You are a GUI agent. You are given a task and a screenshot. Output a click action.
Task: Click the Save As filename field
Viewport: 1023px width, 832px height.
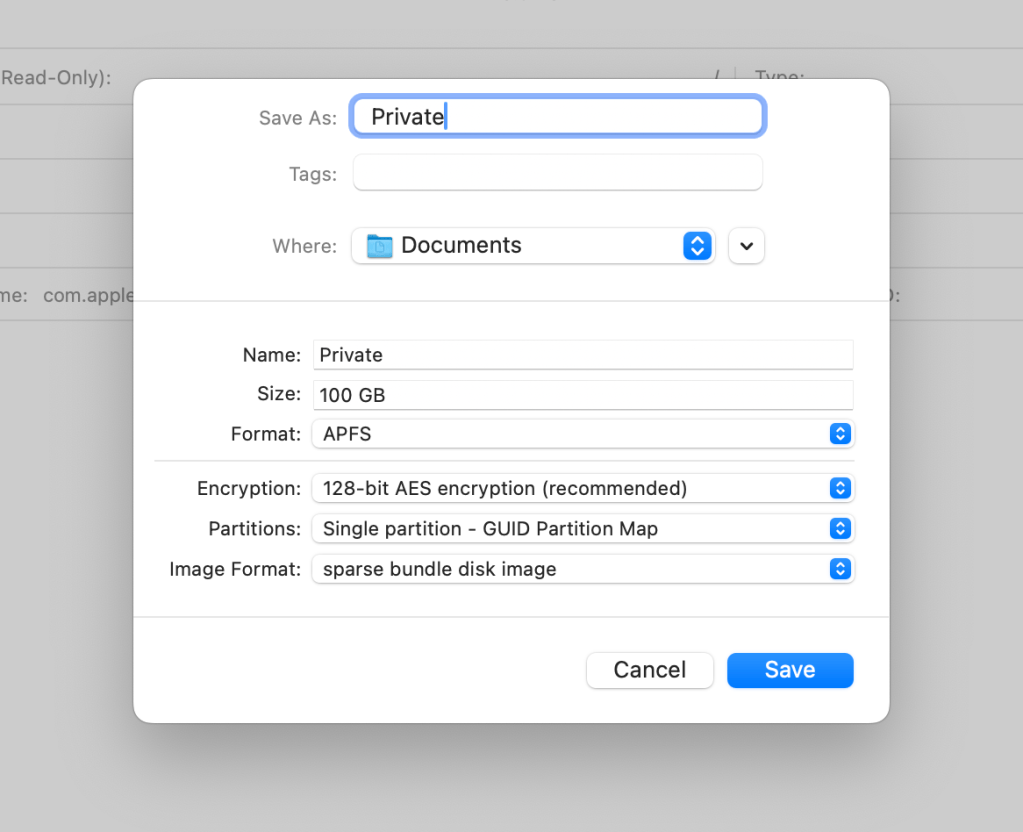[x=557, y=117]
